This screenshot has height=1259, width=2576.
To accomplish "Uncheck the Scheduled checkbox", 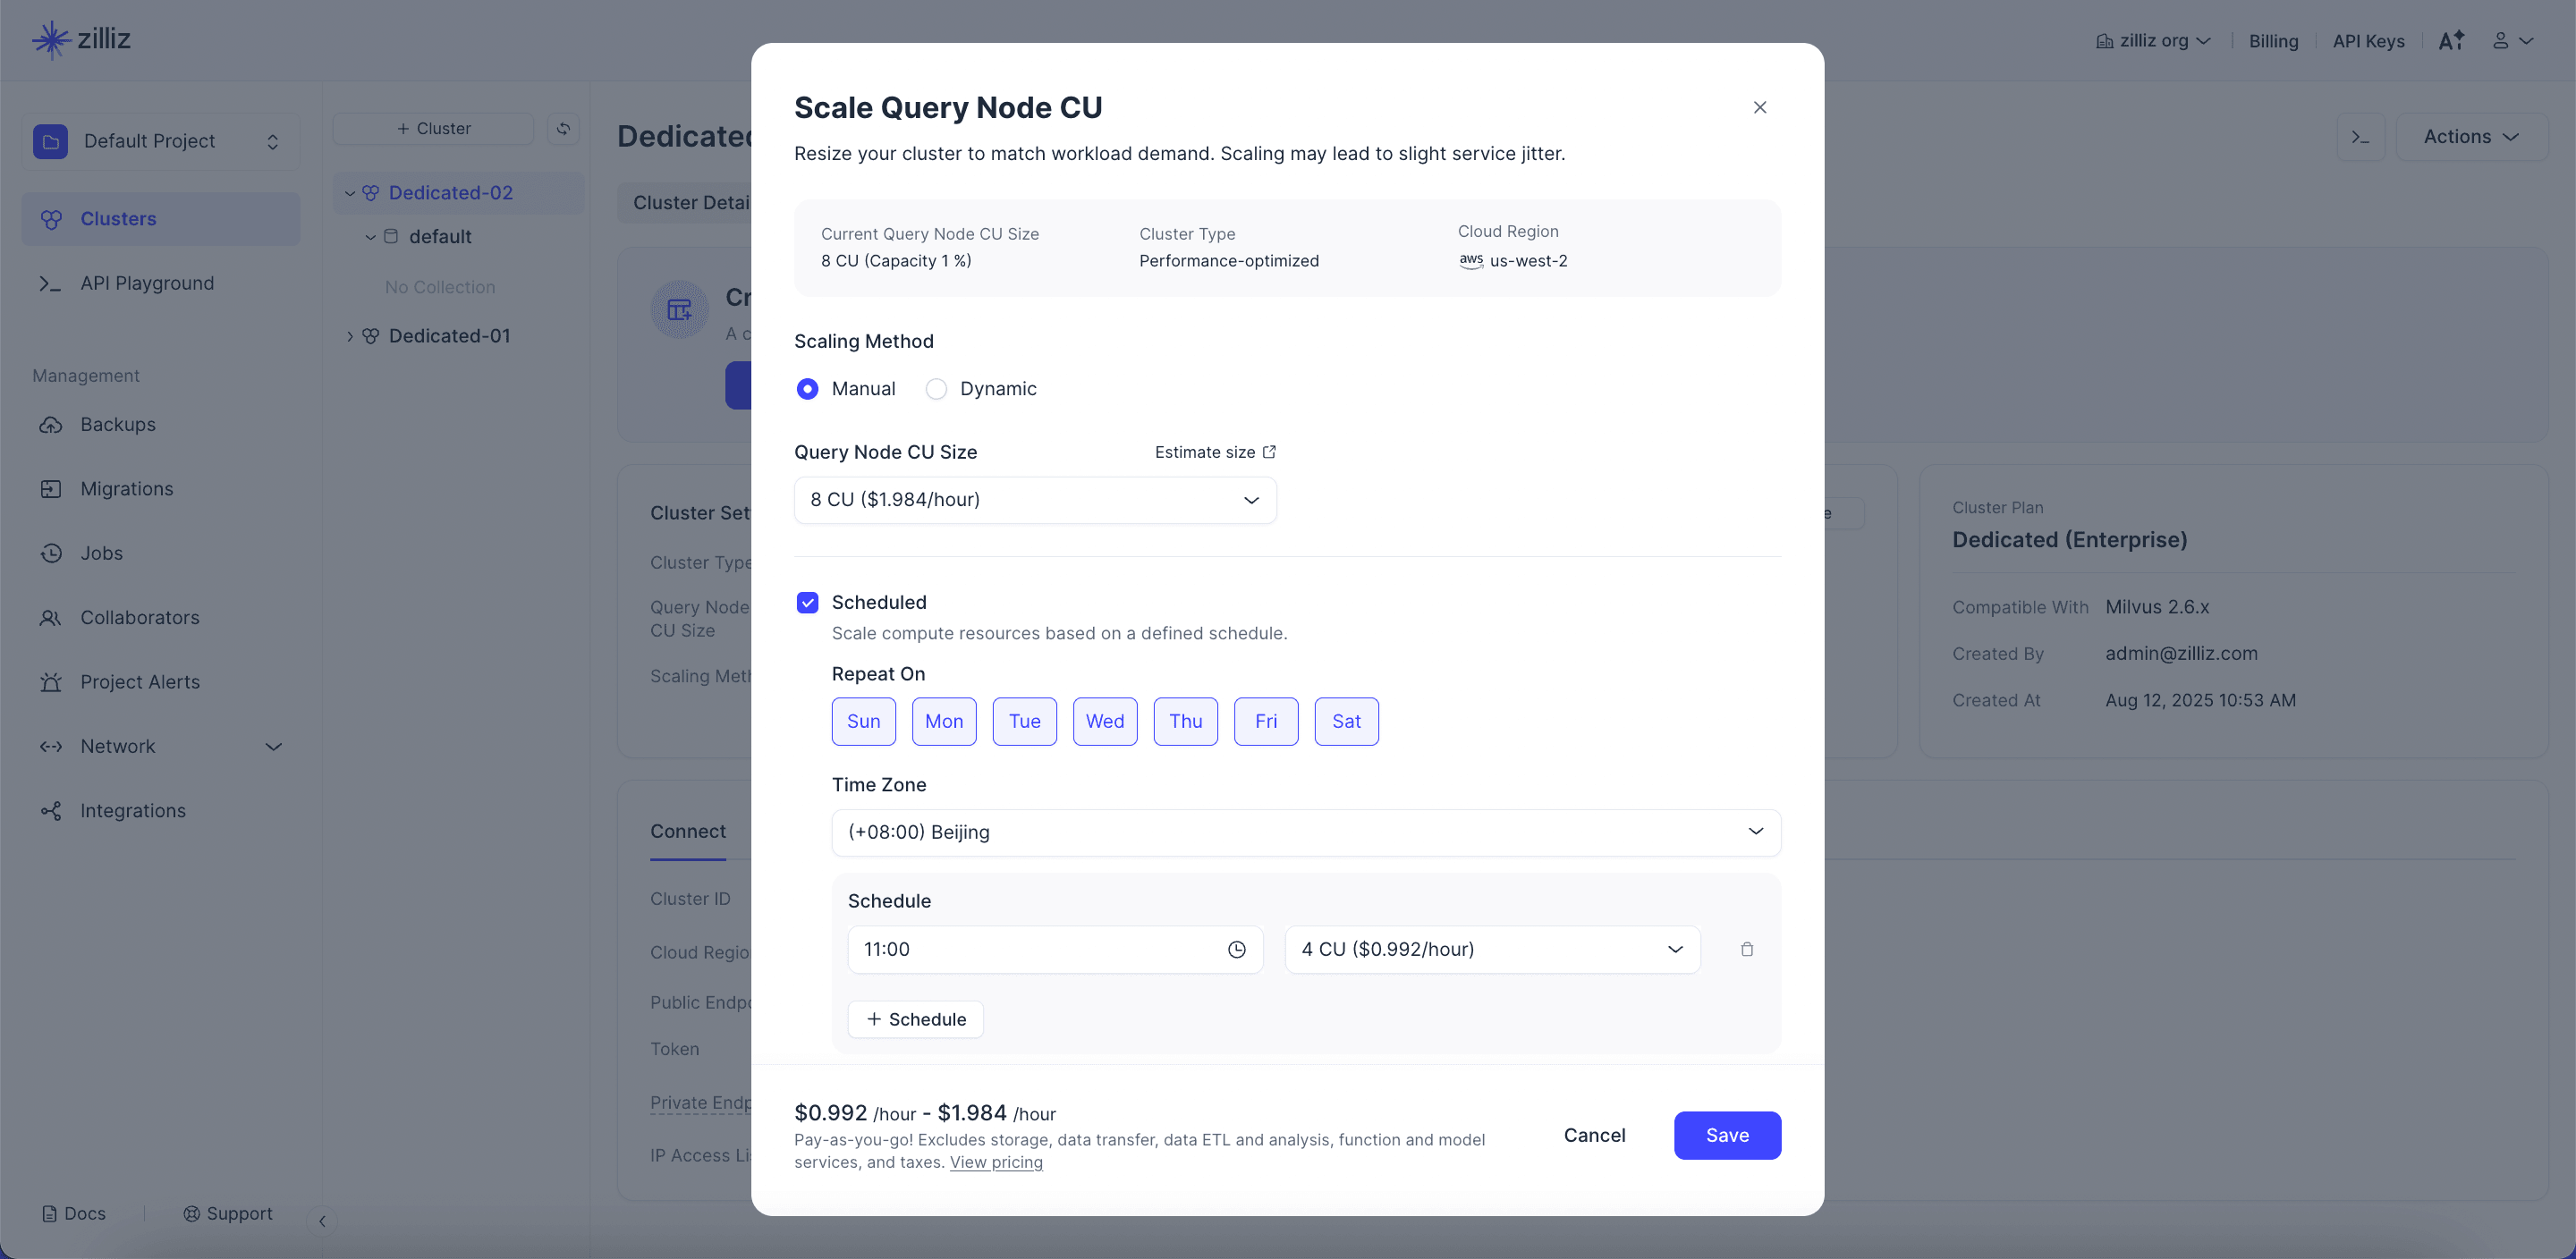I will 807,602.
